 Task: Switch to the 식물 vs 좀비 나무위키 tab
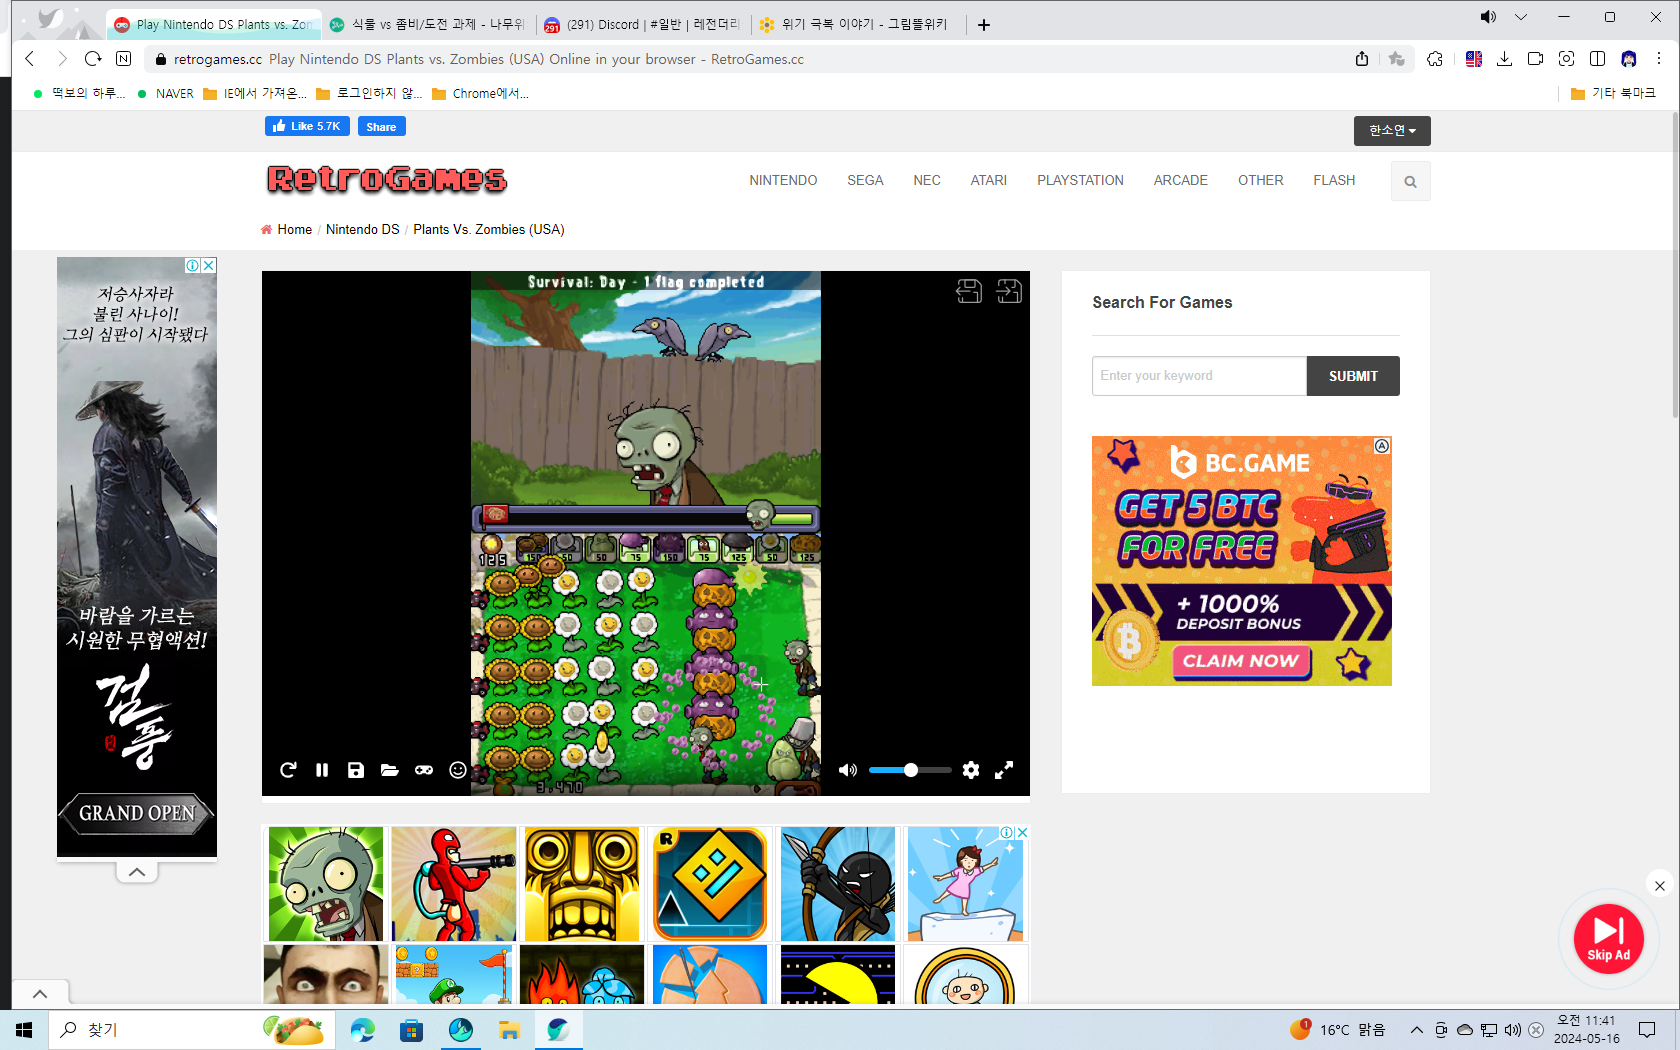click(428, 25)
